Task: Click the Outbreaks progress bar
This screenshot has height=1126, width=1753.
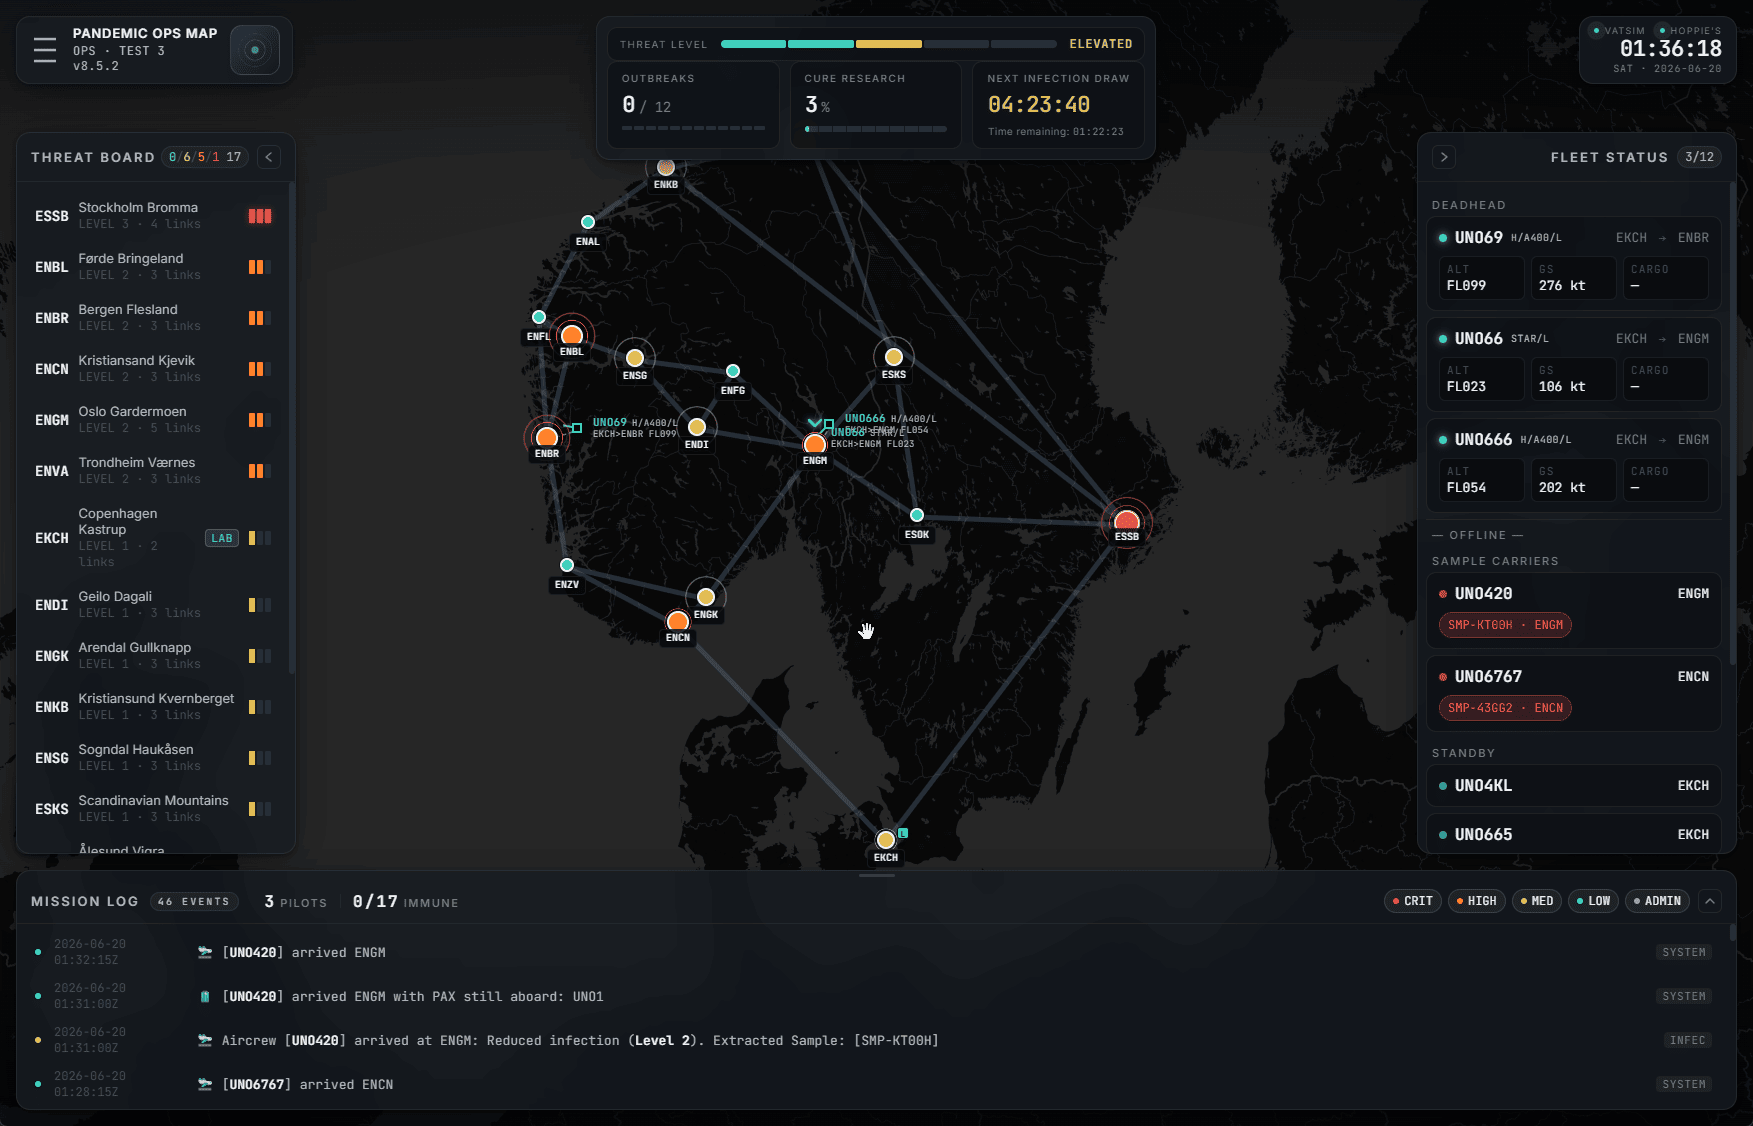Action: (693, 128)
